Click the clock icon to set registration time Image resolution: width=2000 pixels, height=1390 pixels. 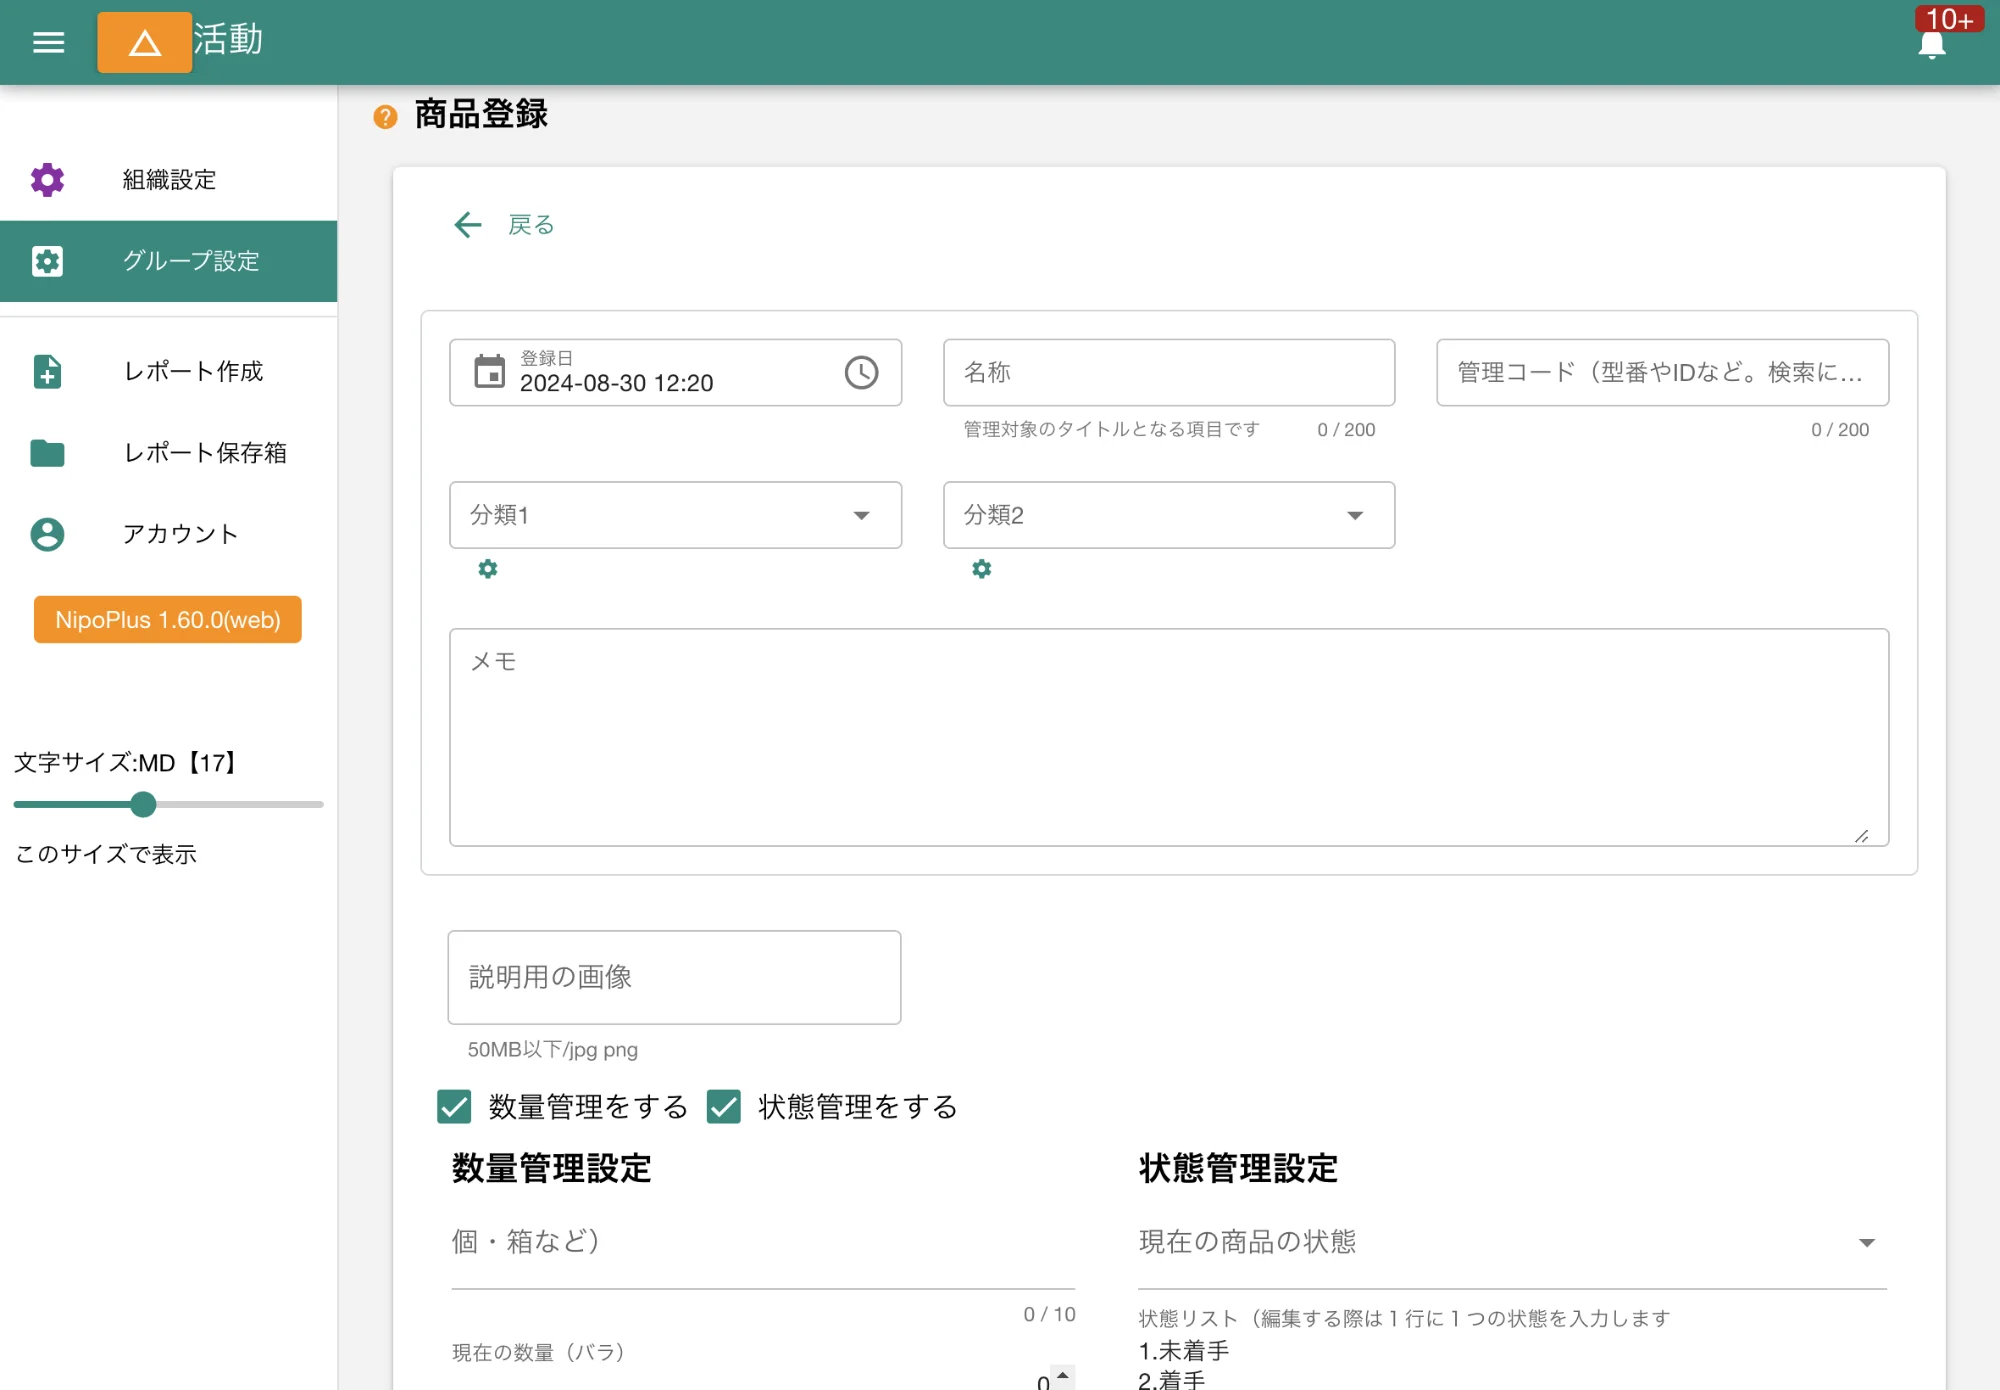coord(862,373)
